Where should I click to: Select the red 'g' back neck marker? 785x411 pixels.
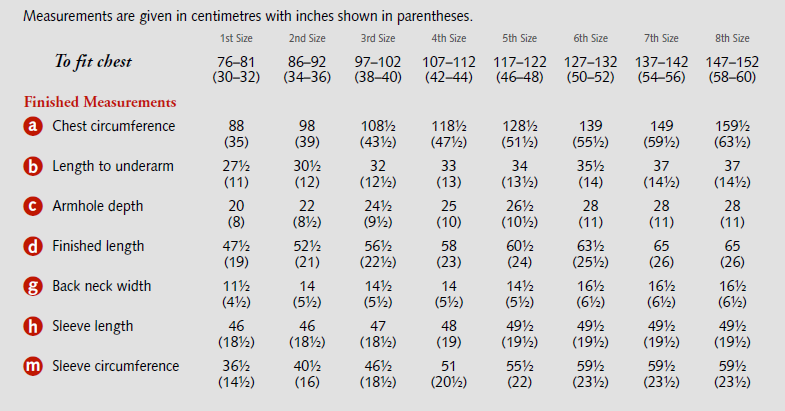pyautogui.click(x=33, y=286)
